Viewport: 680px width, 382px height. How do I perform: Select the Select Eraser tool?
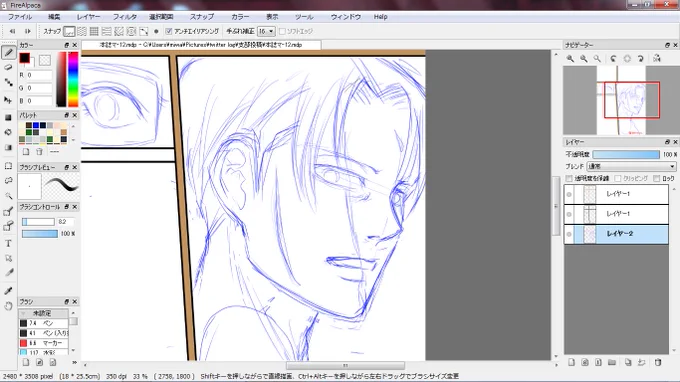point(8,226)
